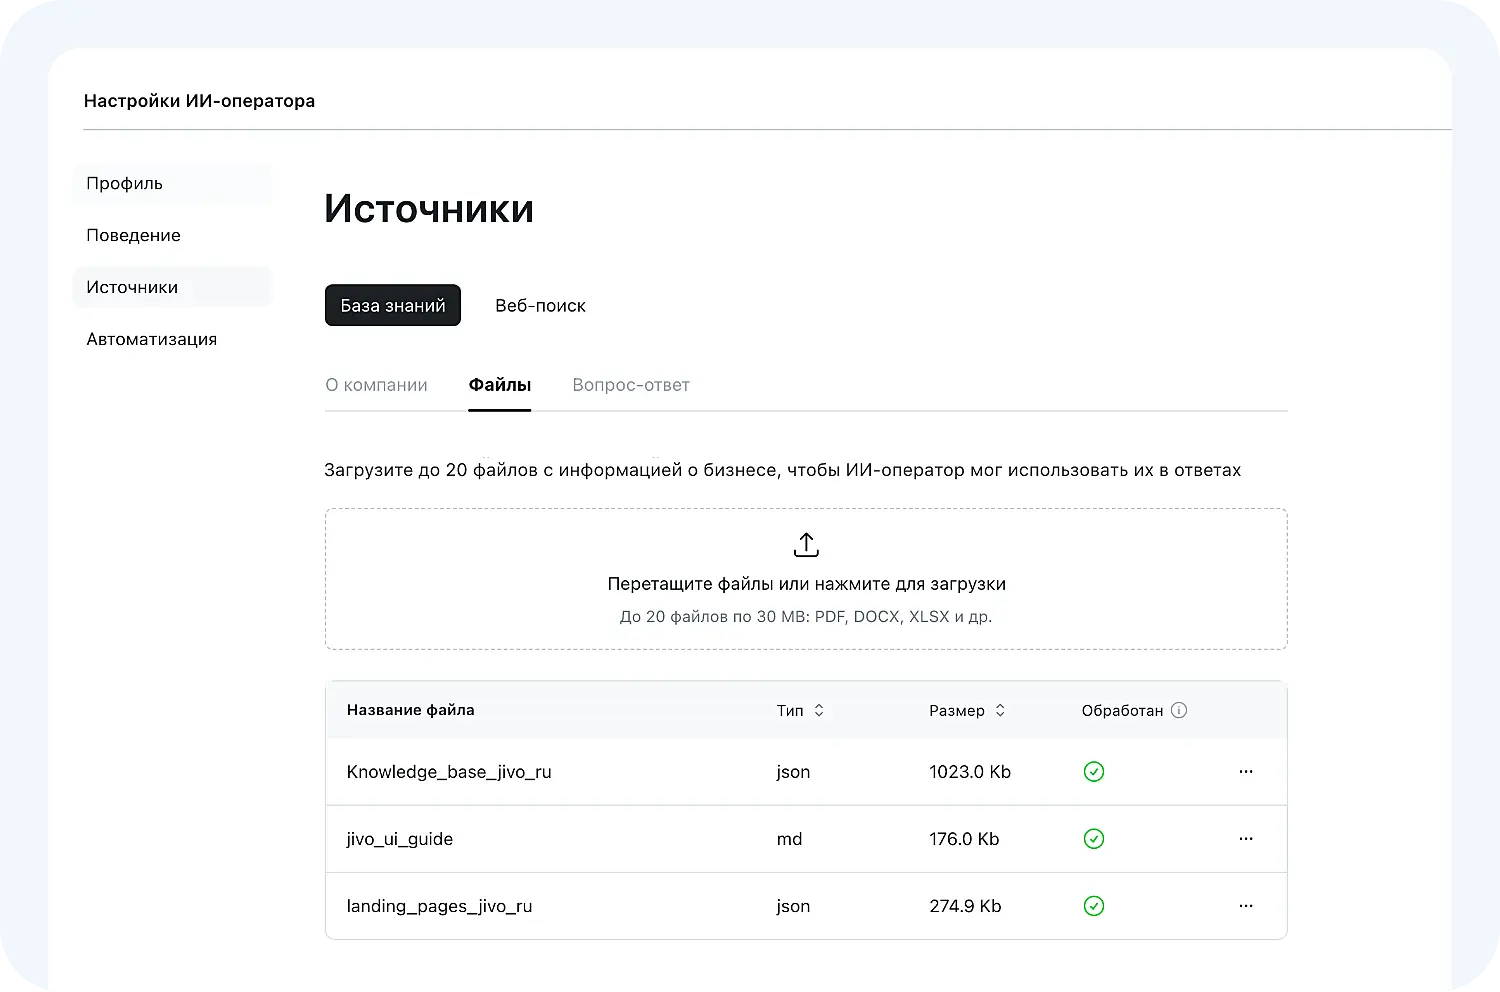The width and height of the screenshot is (1500, 992).
Task: Click the json type of Knowledge_base_jivo_ru
Action: (793, 773)
